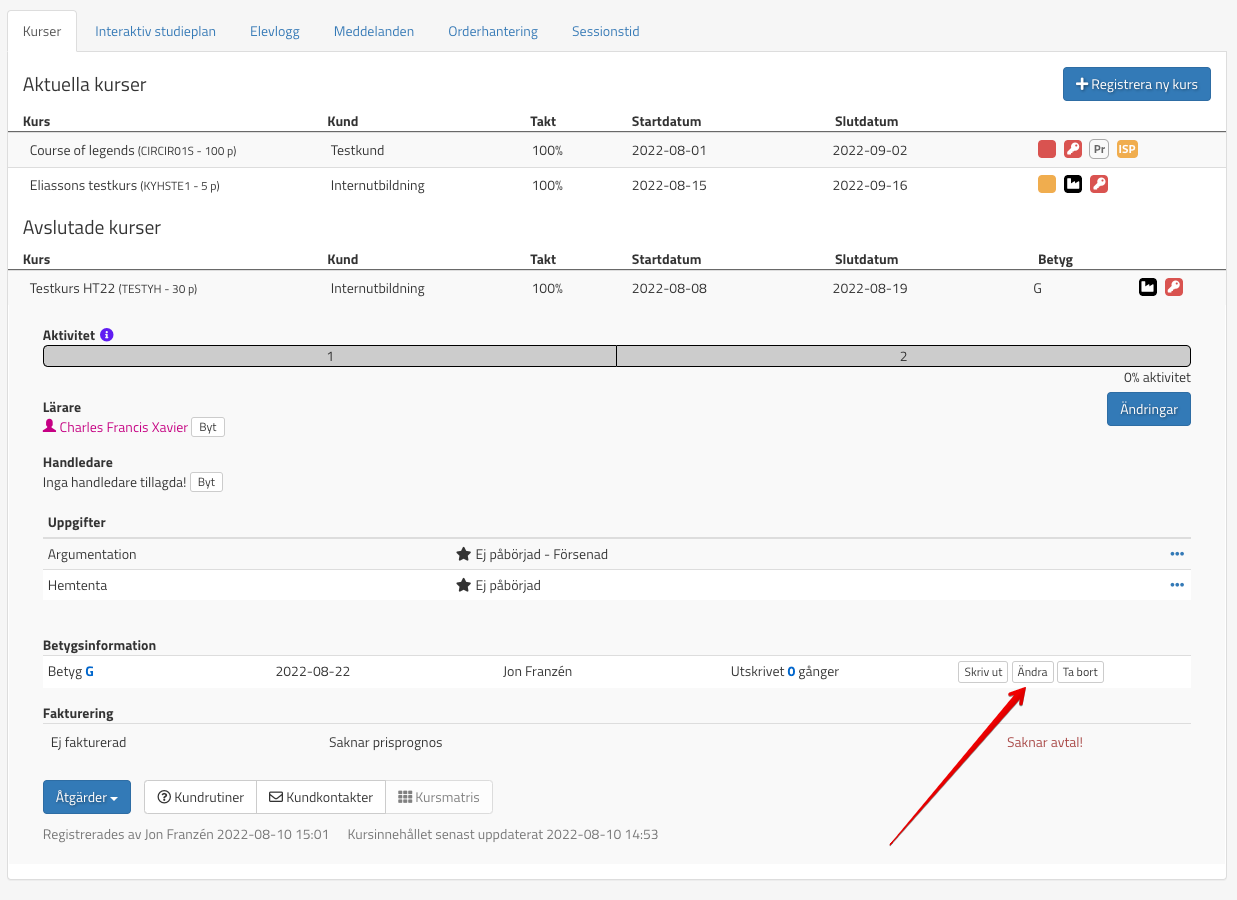The image size is (1237, 900).
Task: Open the Elevlogg tab
Action: pos(274,31)
